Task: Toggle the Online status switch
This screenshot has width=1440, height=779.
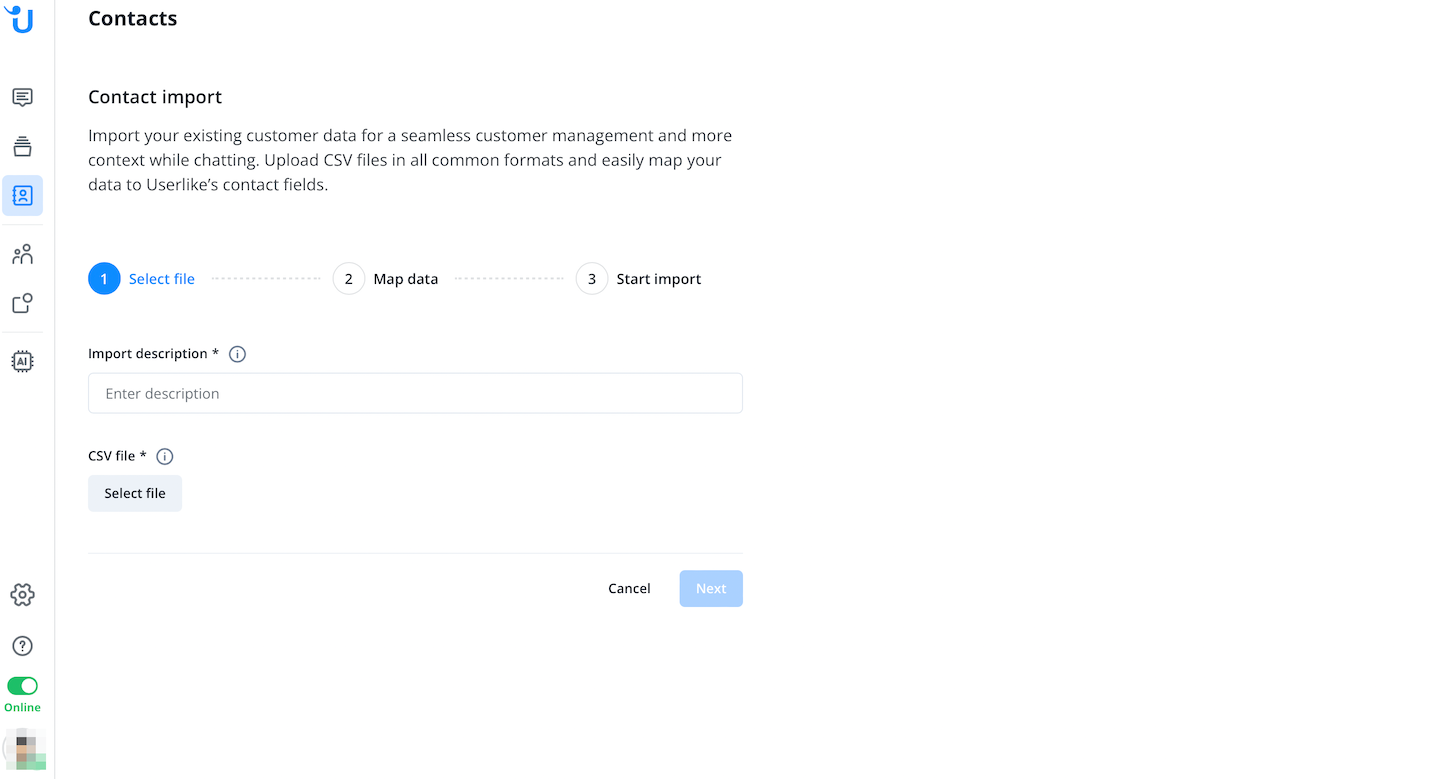Action: pyautogui.click(x=22, y=686)
